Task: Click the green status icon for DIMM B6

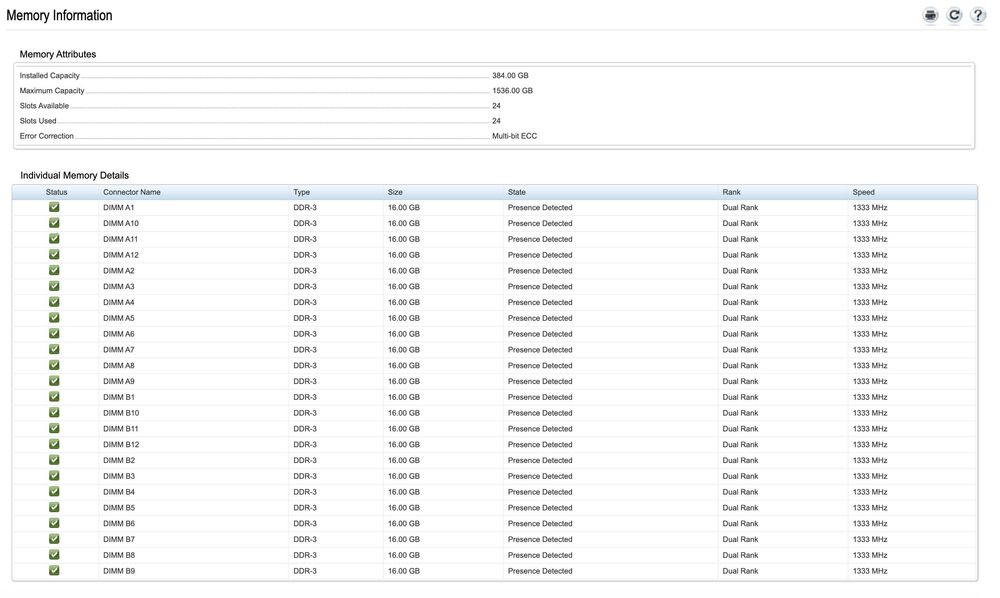Action: point(54,523)
